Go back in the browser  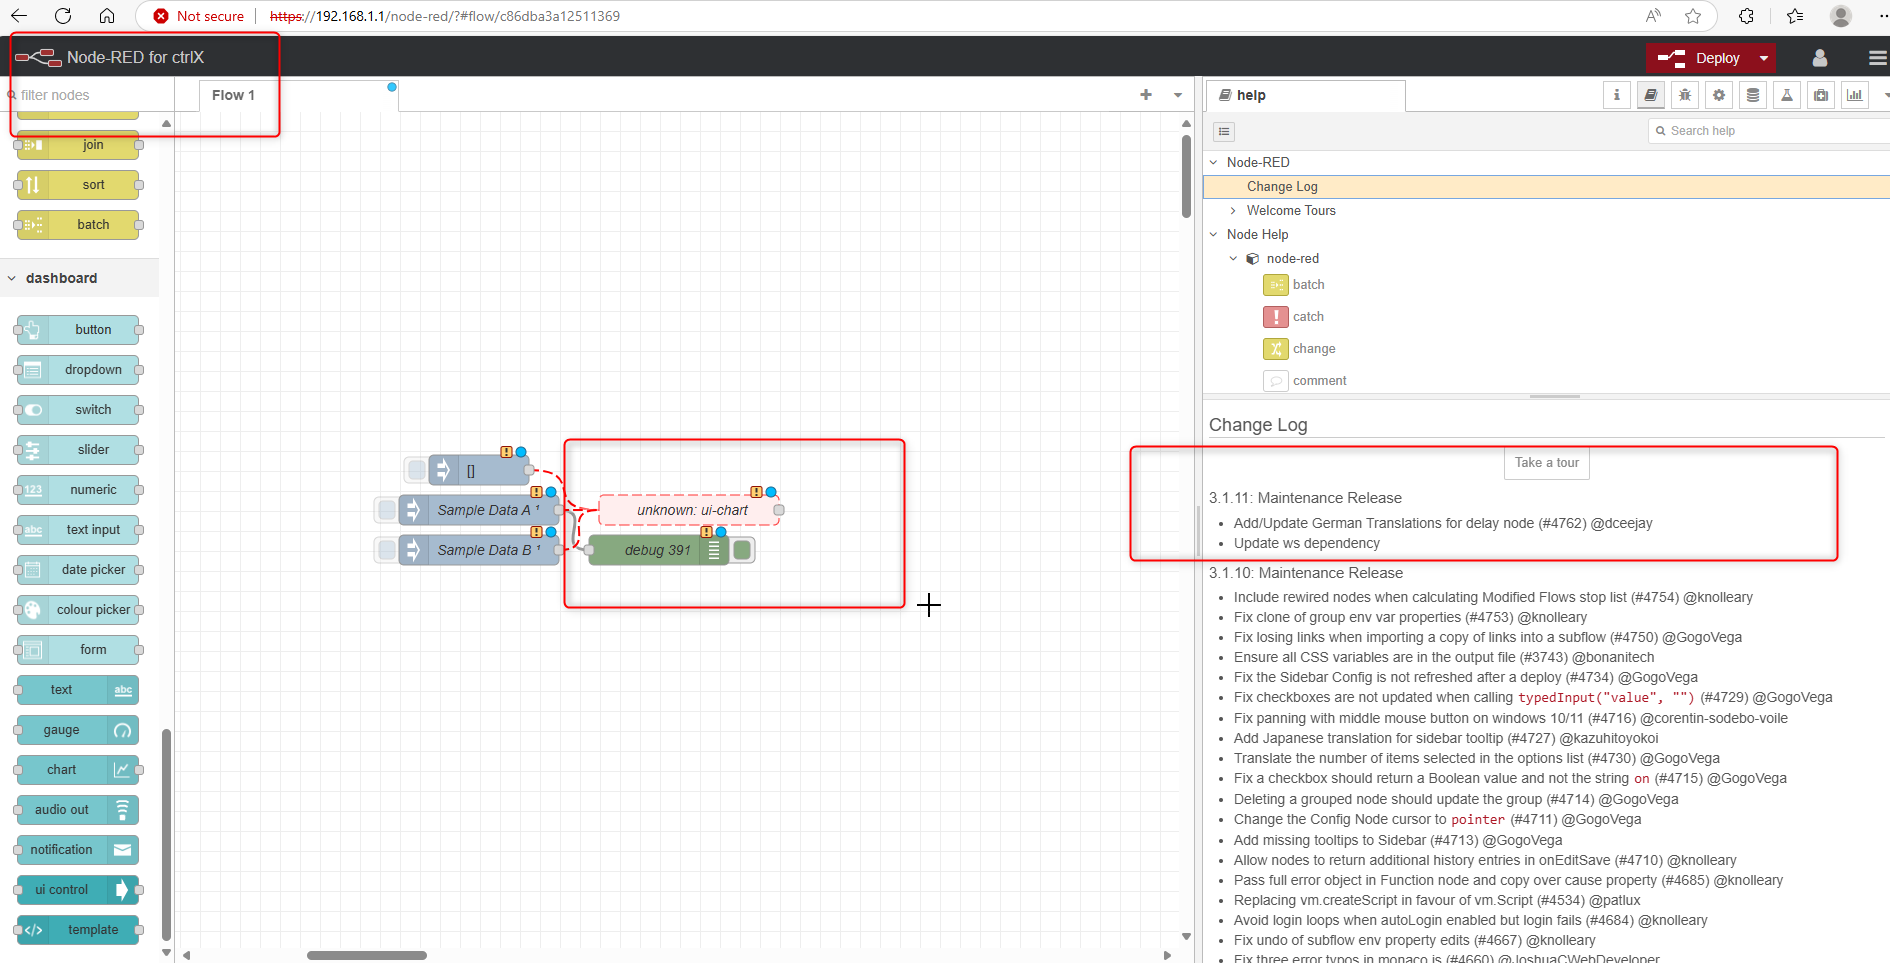pos(19,16)
